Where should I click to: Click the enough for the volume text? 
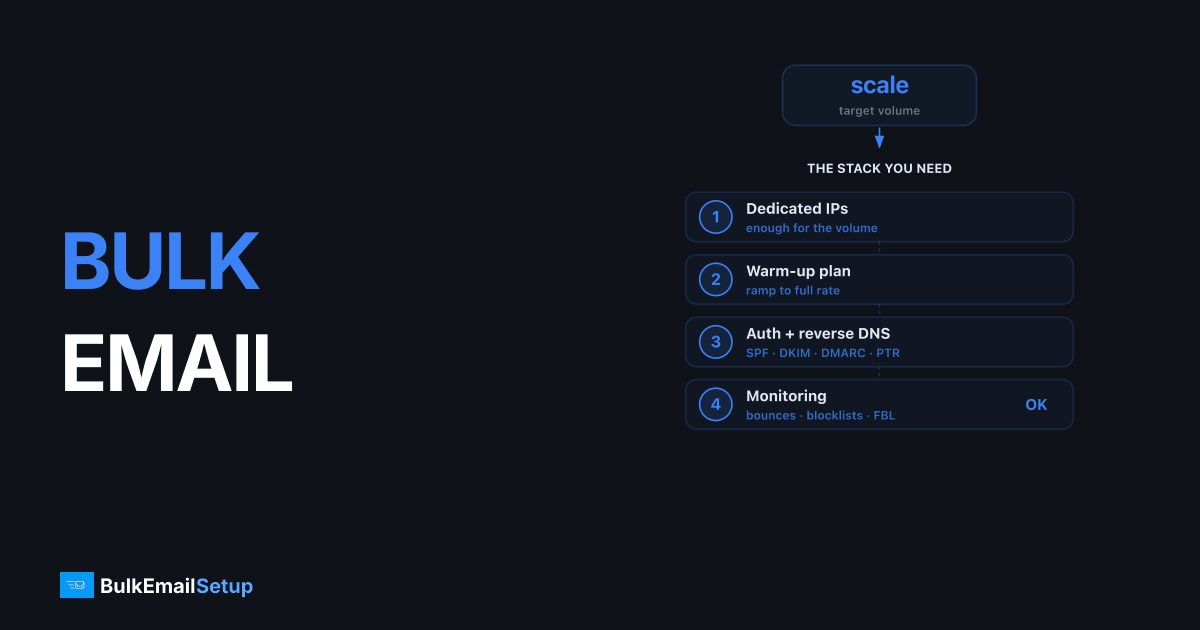click(x=812, y=228)
